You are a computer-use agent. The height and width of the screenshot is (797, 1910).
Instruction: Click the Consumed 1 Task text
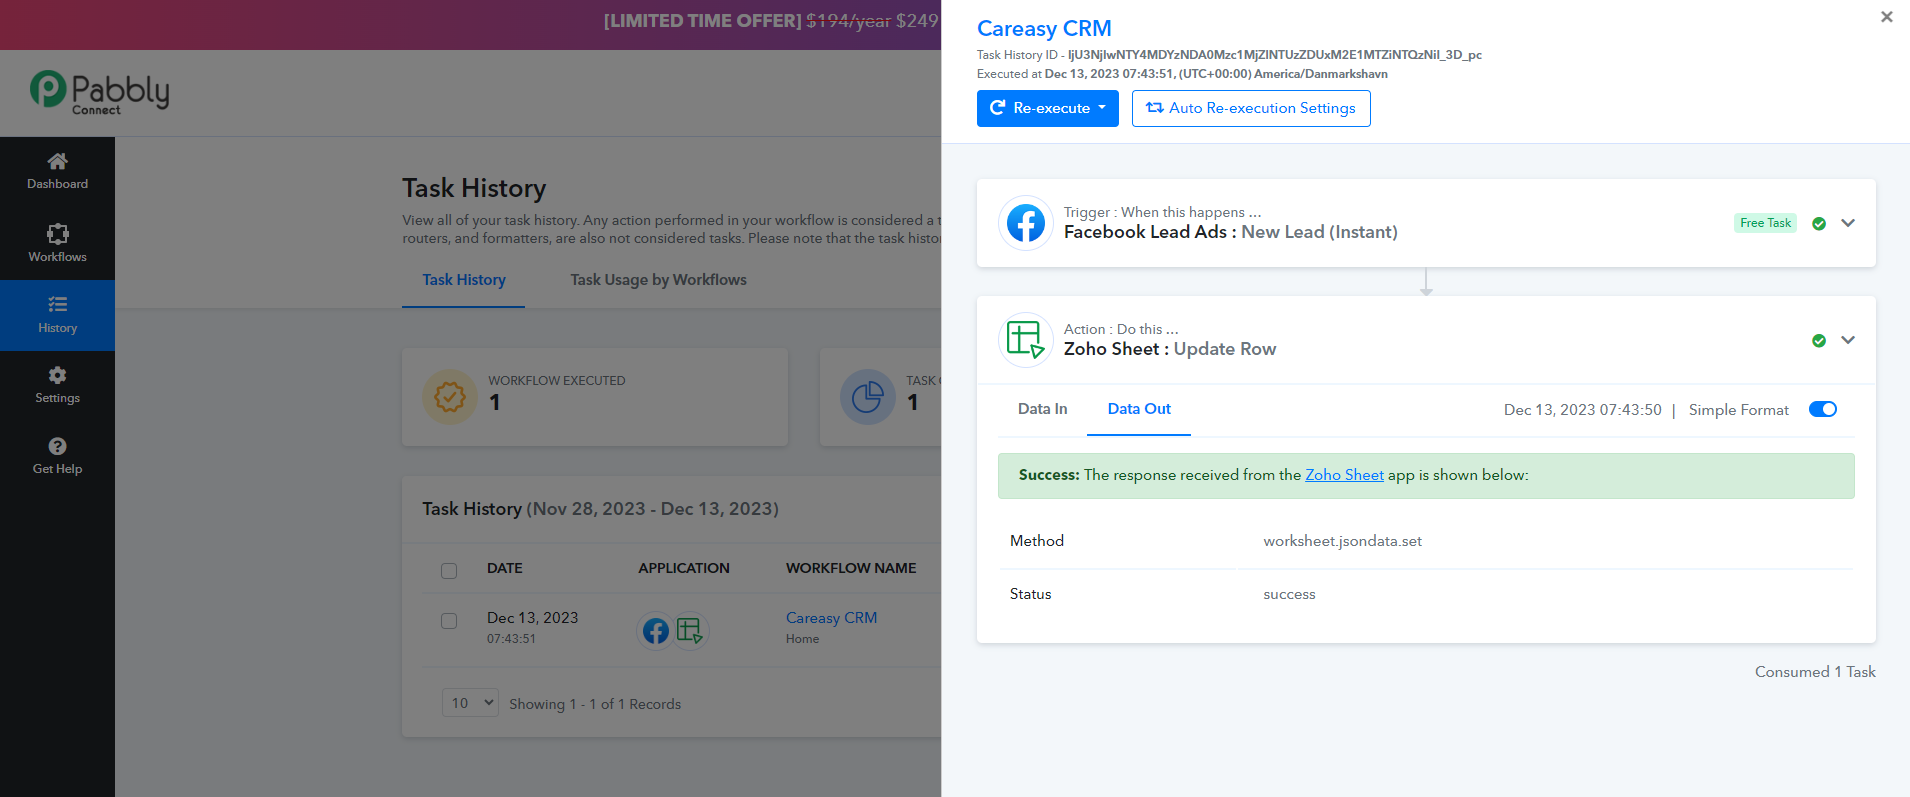1815,672
